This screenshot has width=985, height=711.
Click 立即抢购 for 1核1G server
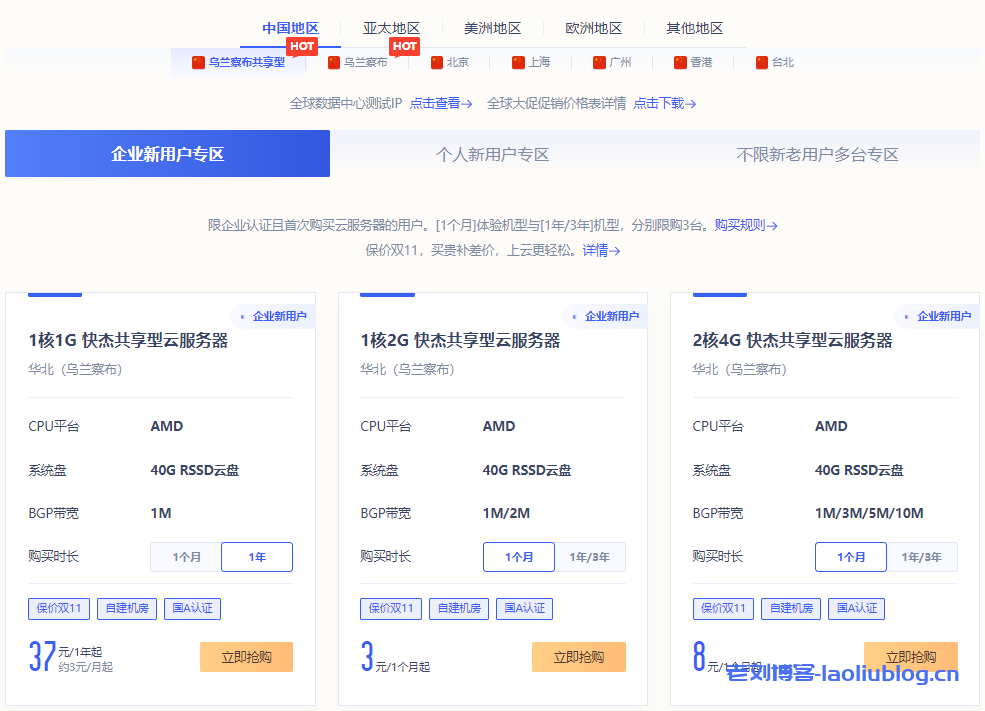pyautogui.click(x=246, y=657)
